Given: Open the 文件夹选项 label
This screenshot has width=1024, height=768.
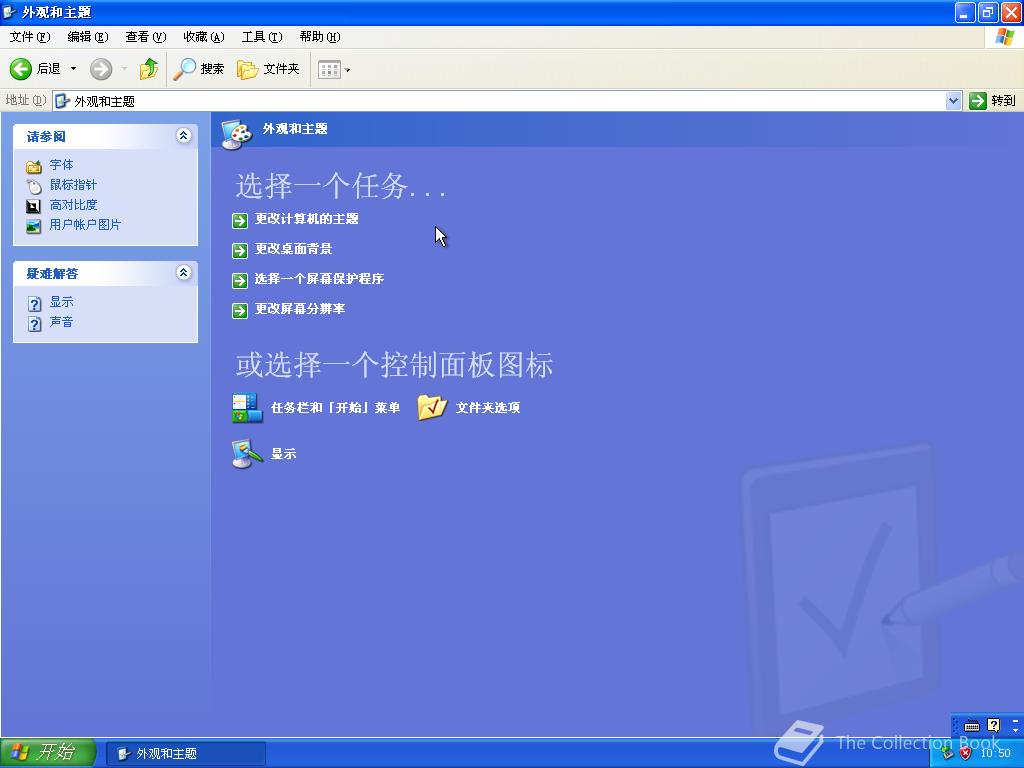Looking at the screenshot, I should [488, 408].
